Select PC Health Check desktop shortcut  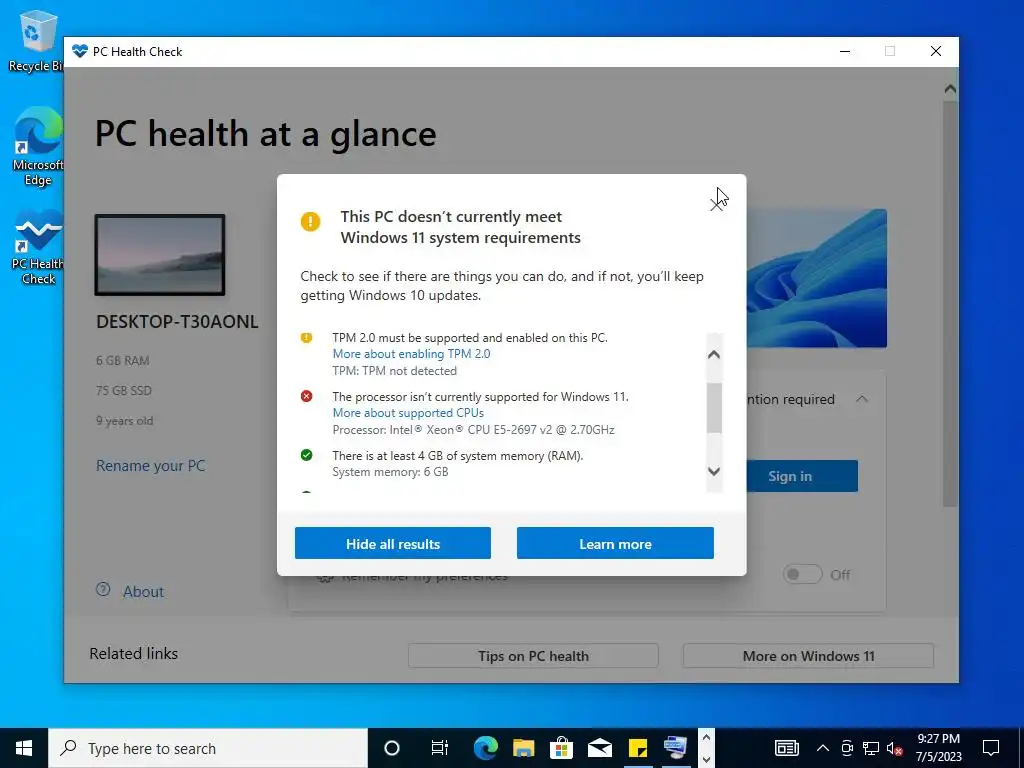coord(38,247)
